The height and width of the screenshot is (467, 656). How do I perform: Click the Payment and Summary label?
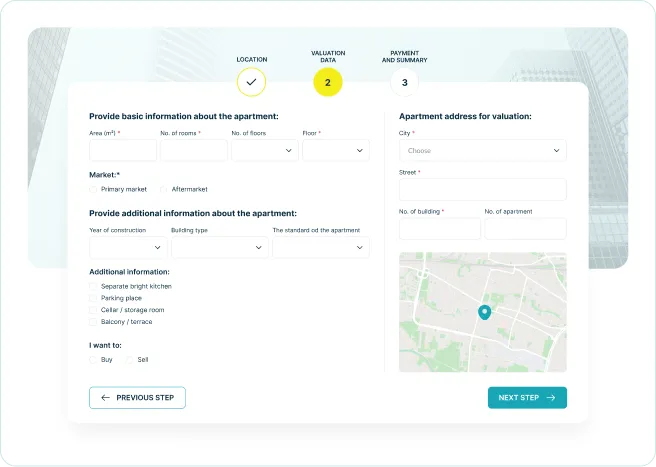tap(405, 56)
